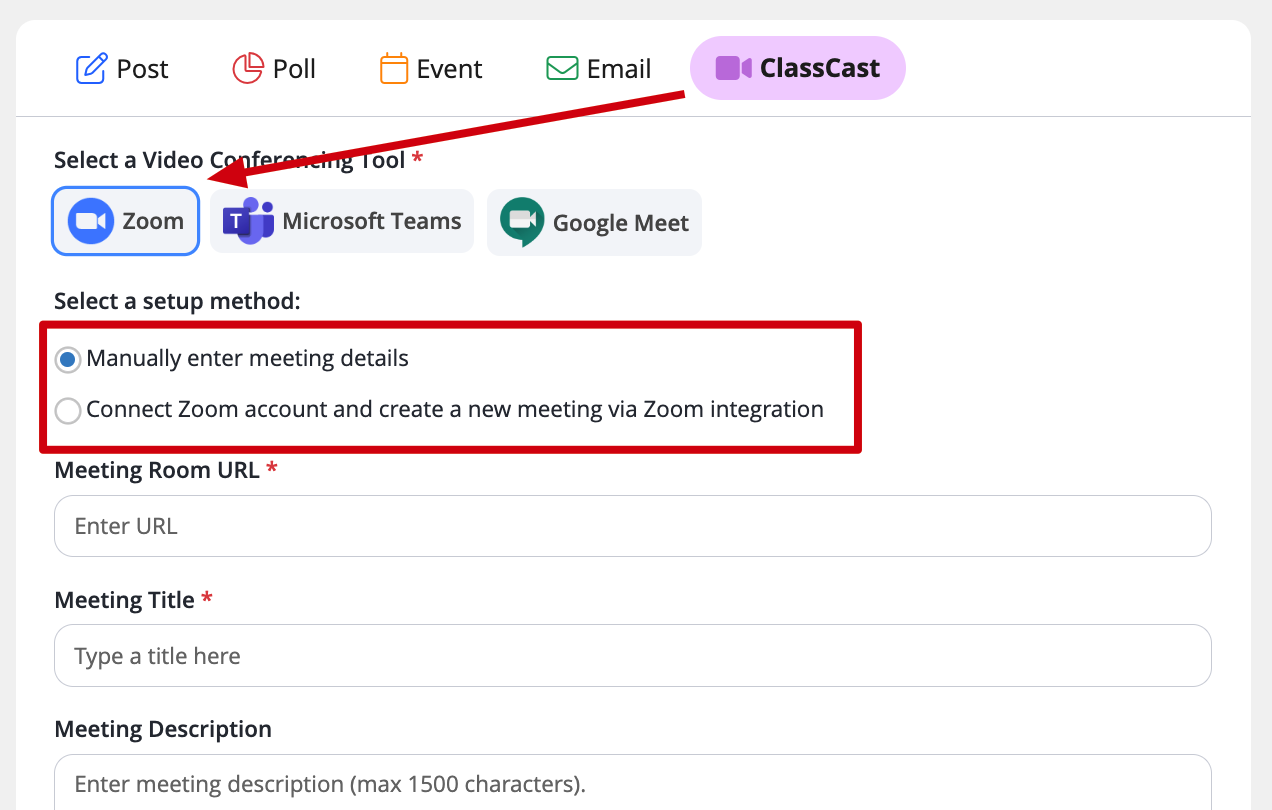Screen dimensions: 1272x810
Task: Click the pie chart icon beside Poll
Action: (247, 69)
